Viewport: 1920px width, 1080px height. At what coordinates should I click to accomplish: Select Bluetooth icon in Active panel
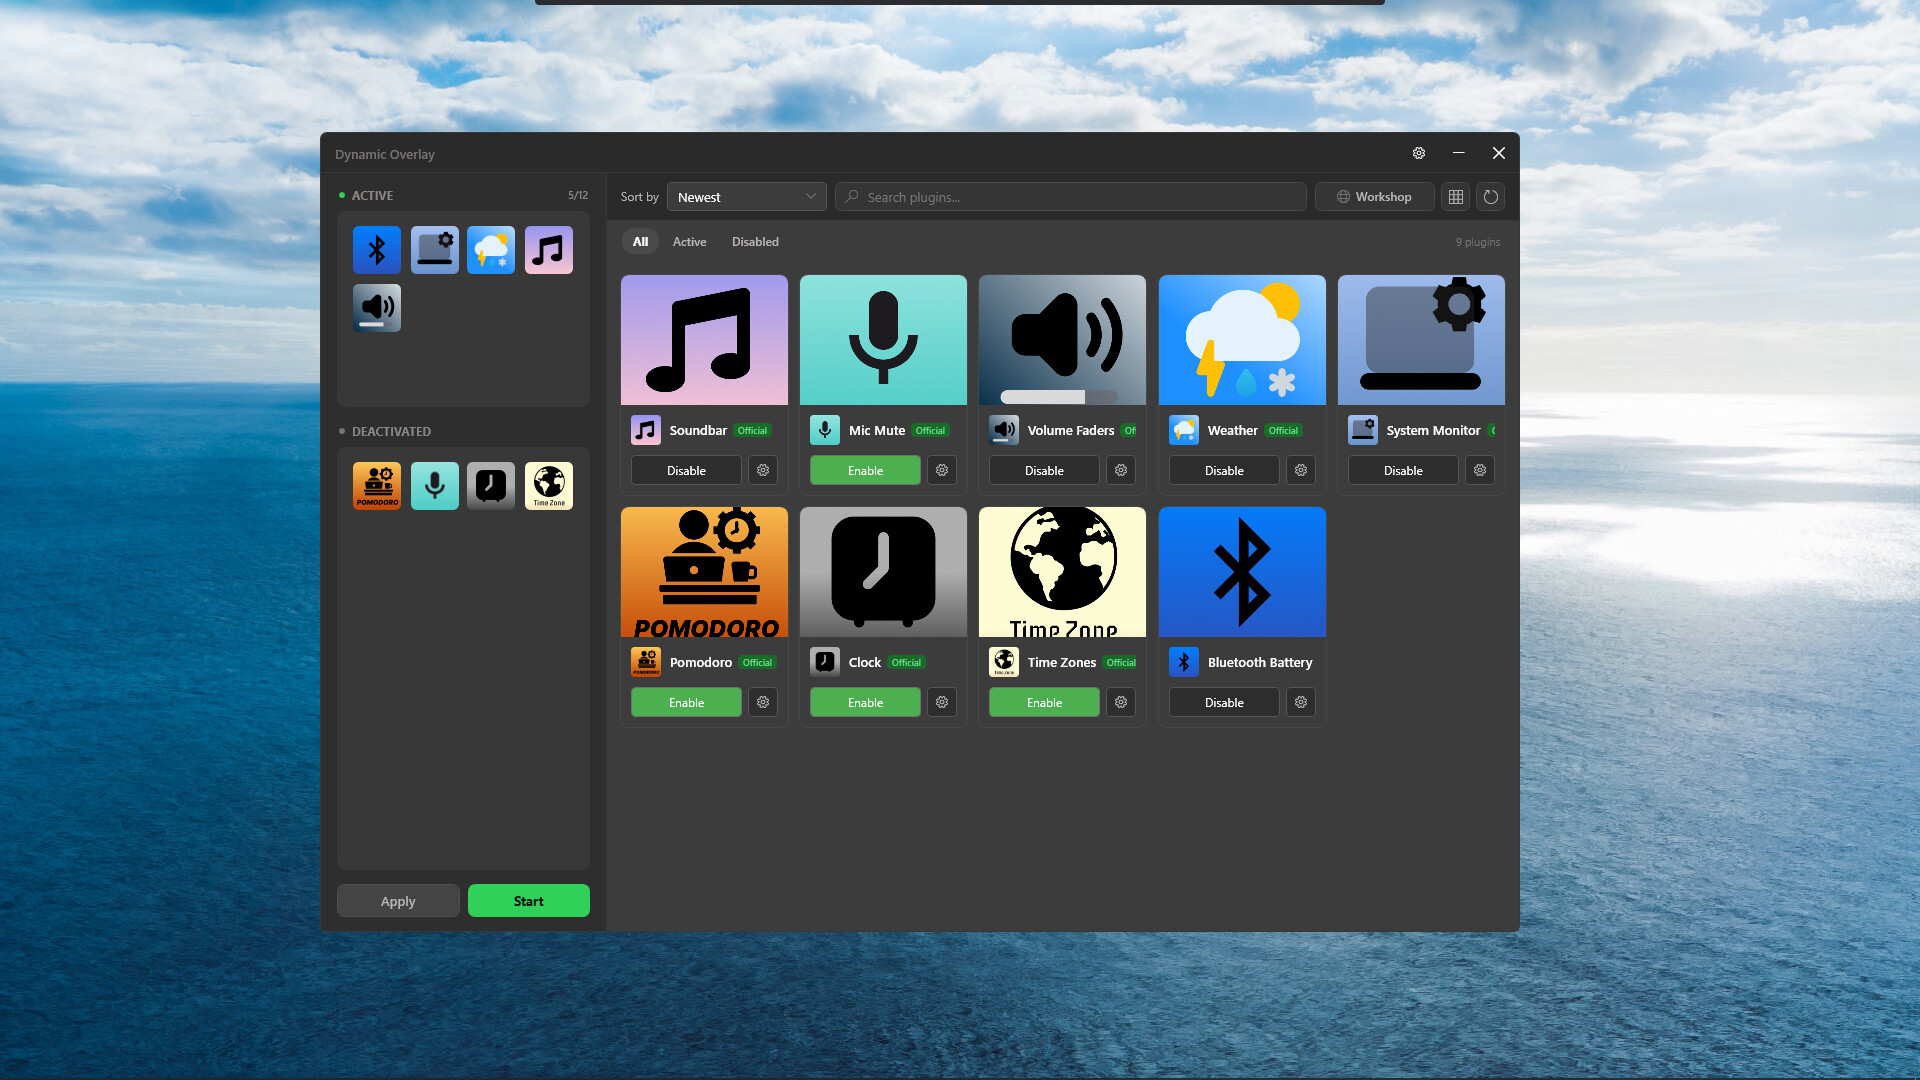[x=377, y=250]
